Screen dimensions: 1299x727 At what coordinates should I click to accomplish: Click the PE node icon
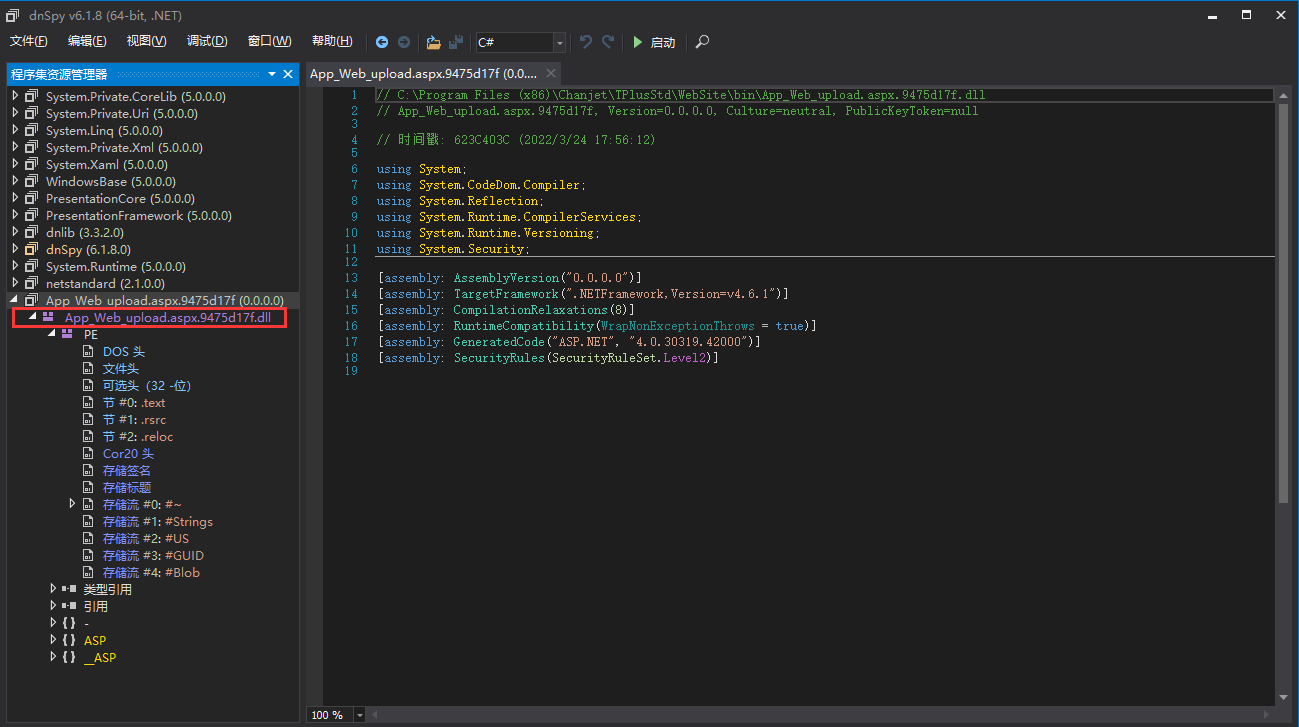click(x=68, y=334)
